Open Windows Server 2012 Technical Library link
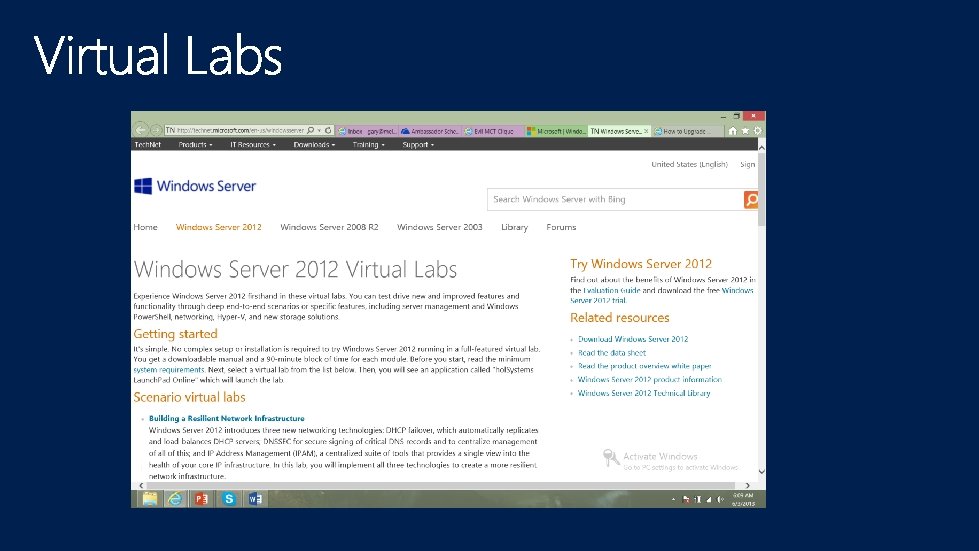The height and width of the screenshot is (551, 979). (644, 394)
